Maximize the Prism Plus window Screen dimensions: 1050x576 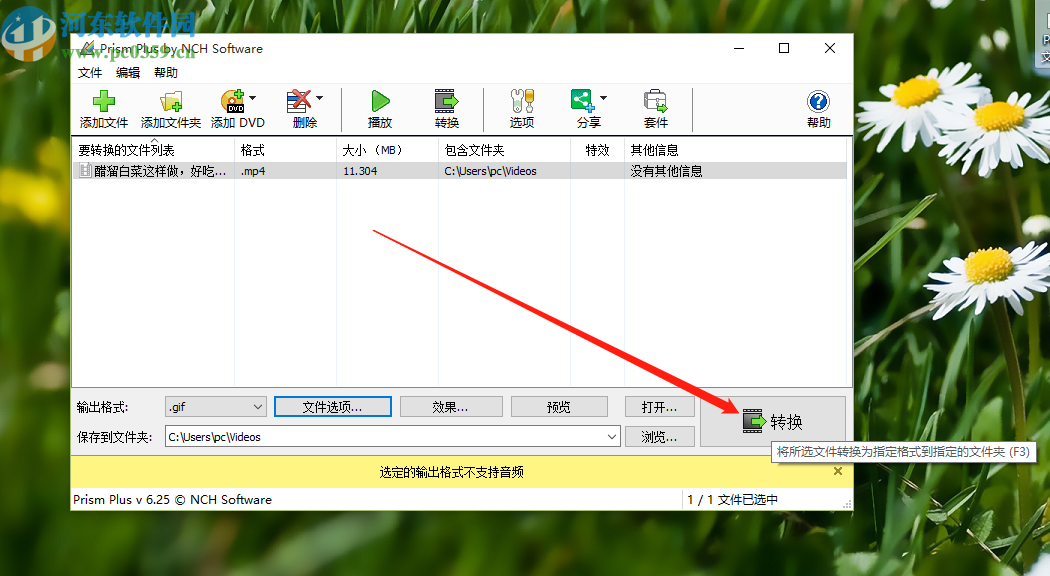click(x=784, y=48)
